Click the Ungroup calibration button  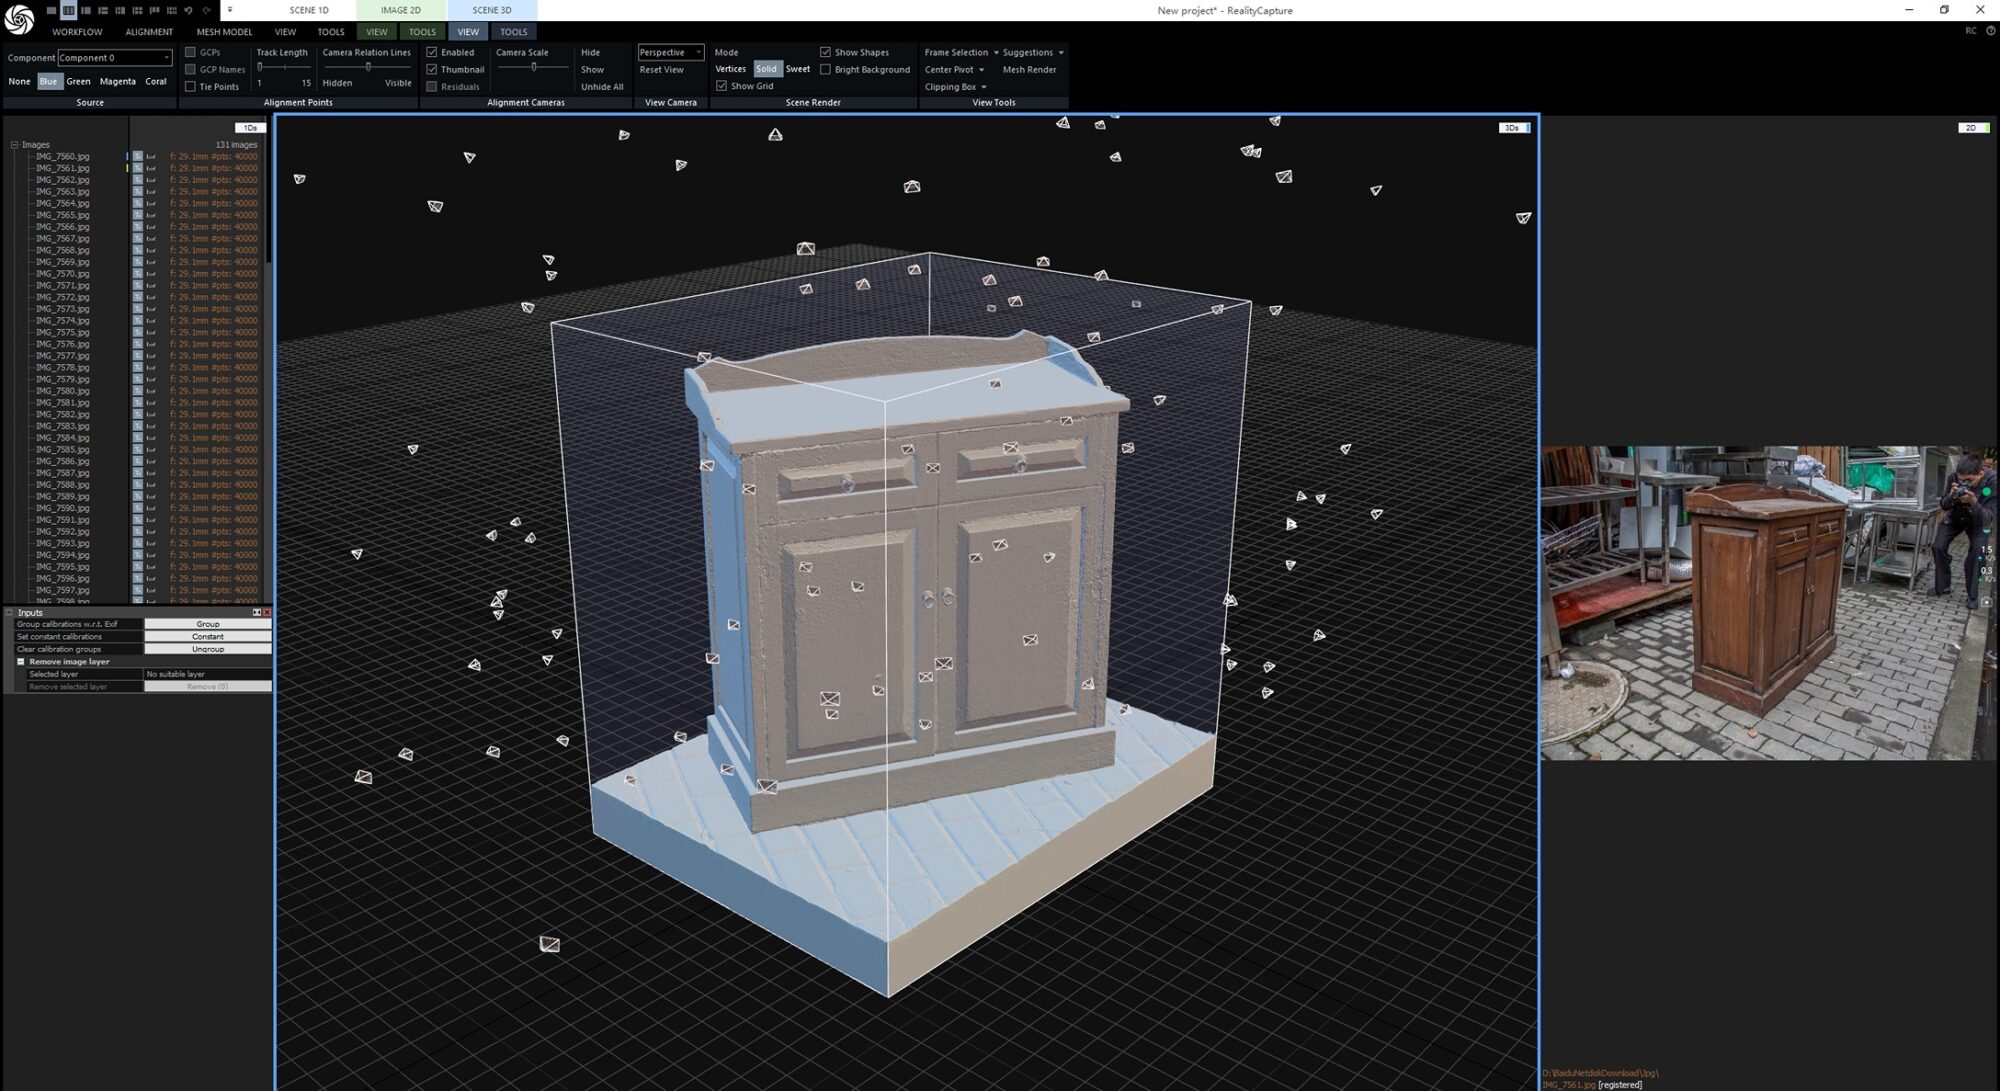(208, 649)
